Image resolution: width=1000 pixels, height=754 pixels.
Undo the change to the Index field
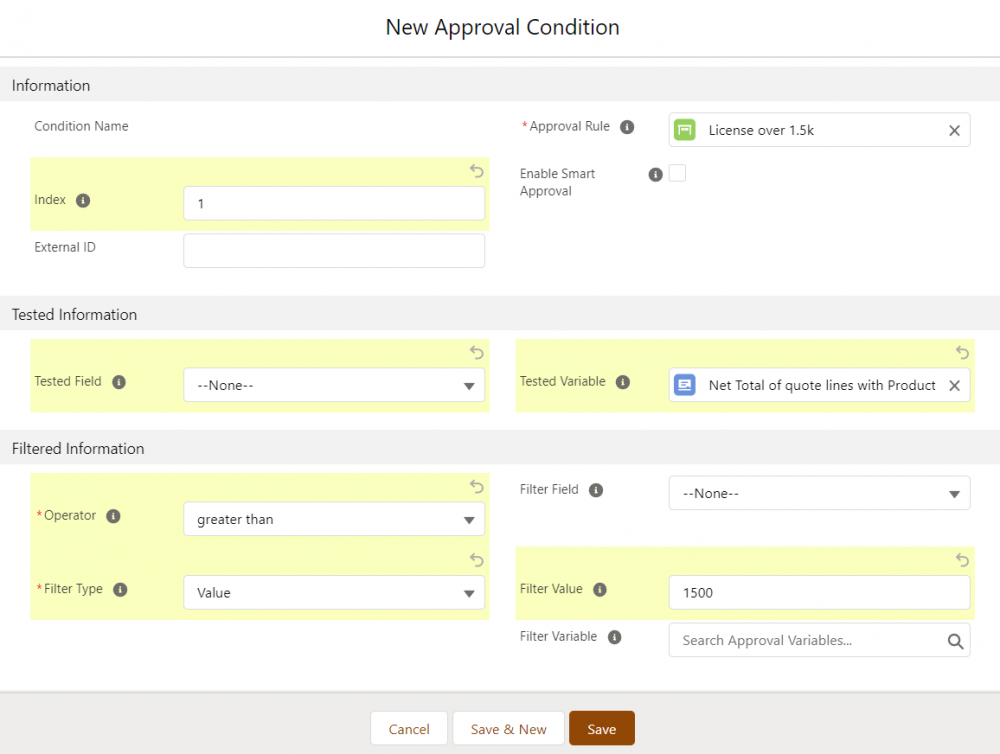point(476,171)
